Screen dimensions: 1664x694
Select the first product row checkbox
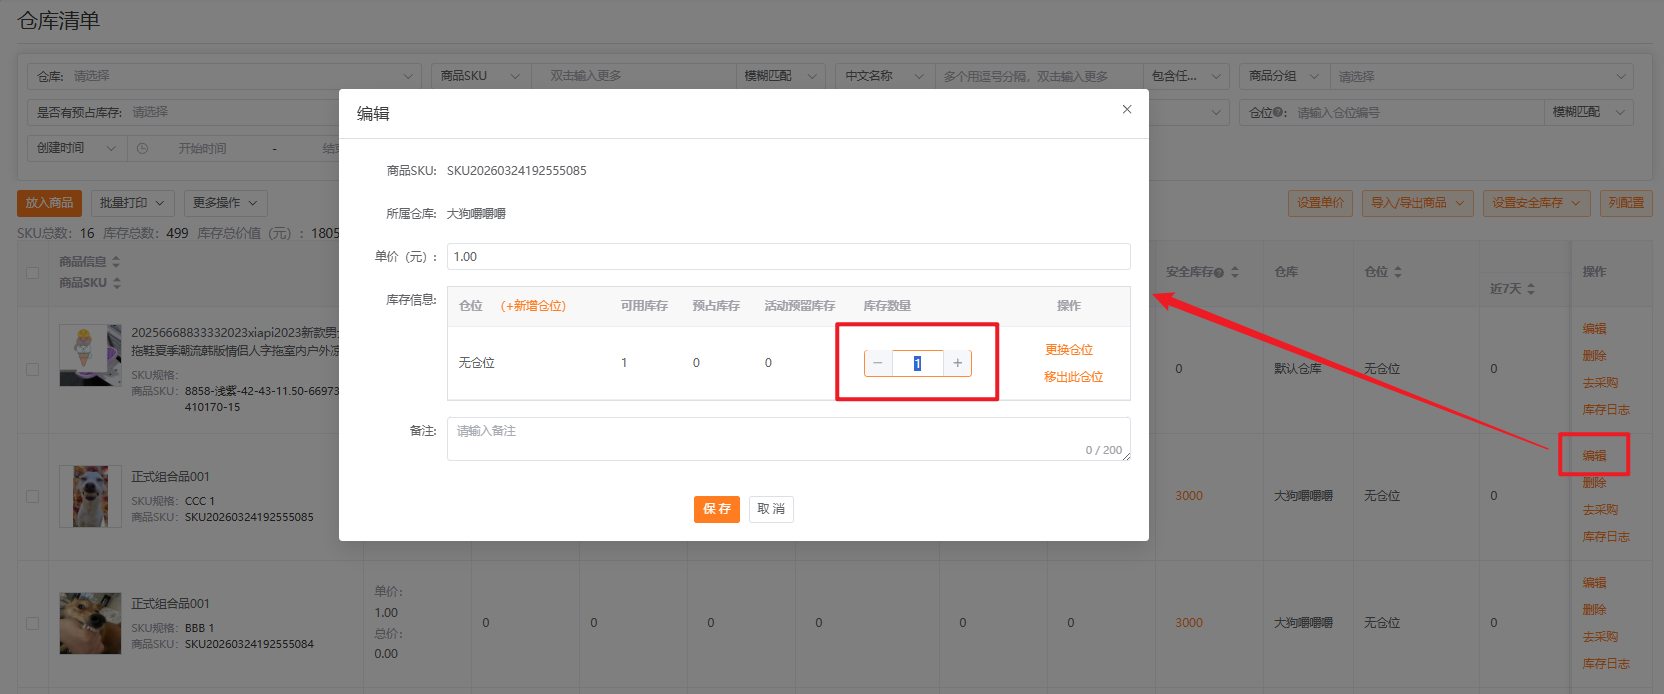(32, 369)
